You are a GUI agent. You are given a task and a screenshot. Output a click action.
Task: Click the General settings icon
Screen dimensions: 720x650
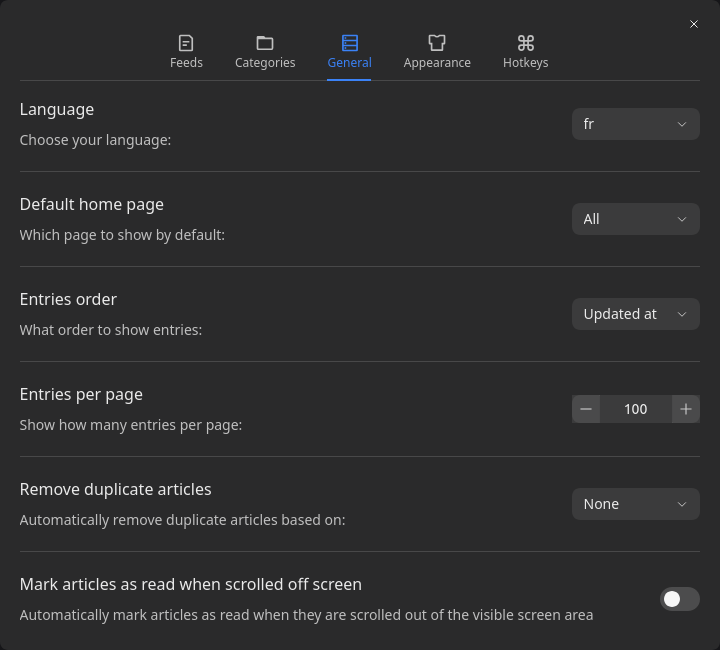(x=349, y=43)
